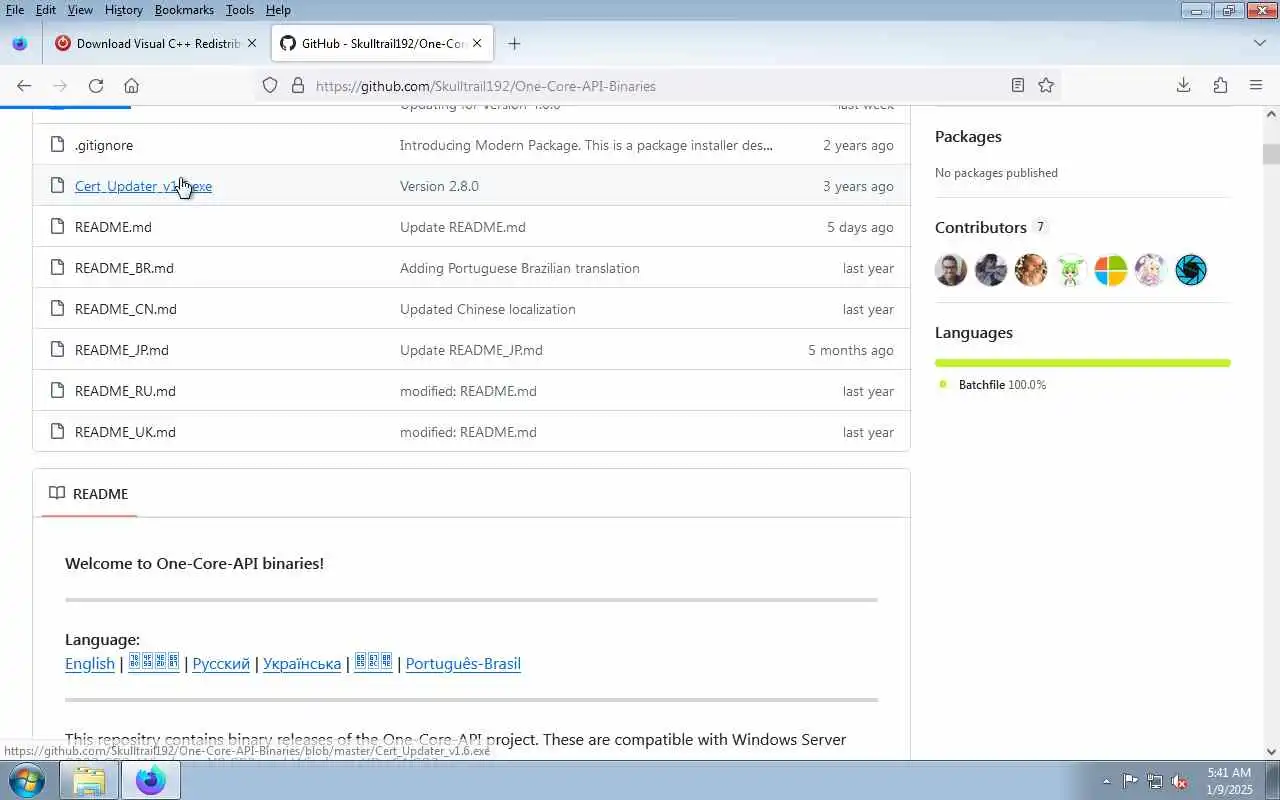Open the Help menu
Viewport: 1280px width, 800px height.
point(278,10)
